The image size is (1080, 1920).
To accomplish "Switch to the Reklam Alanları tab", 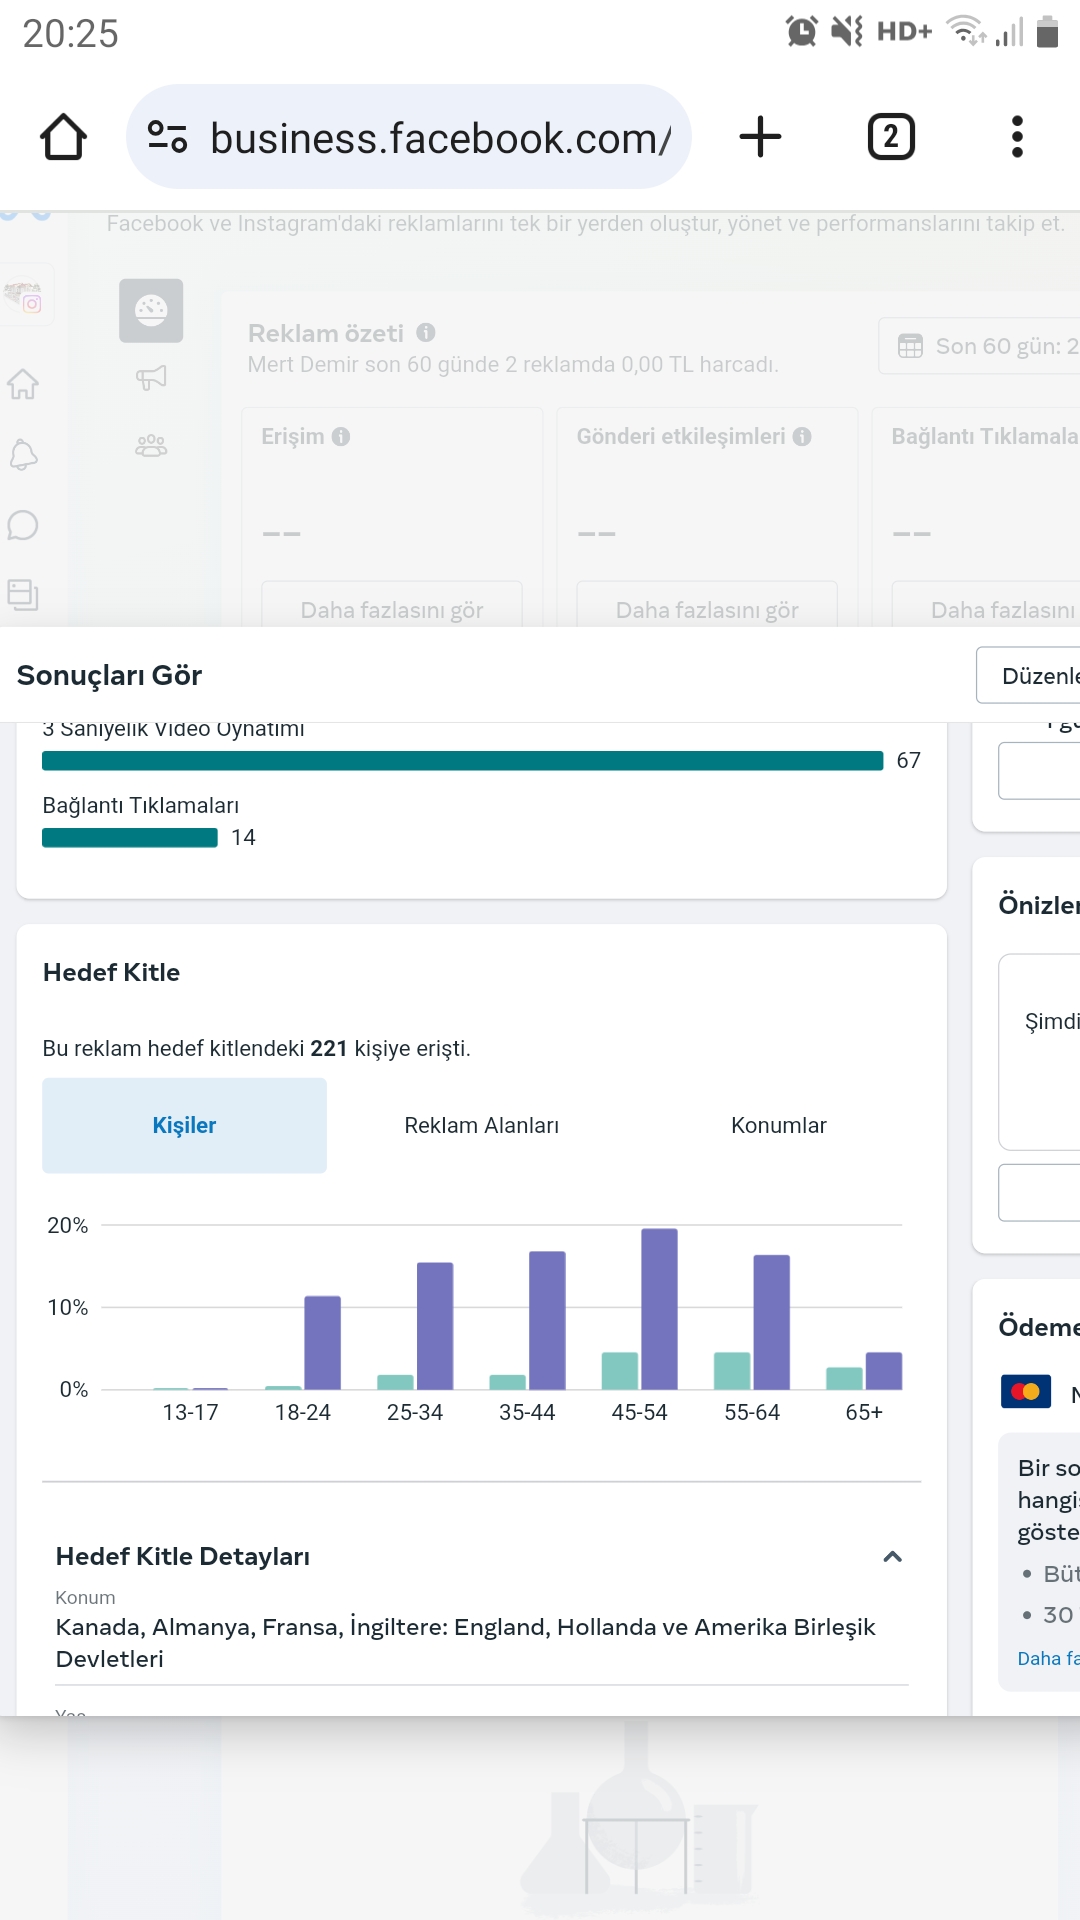I will pyautogui.click(x=481, y=1125).
